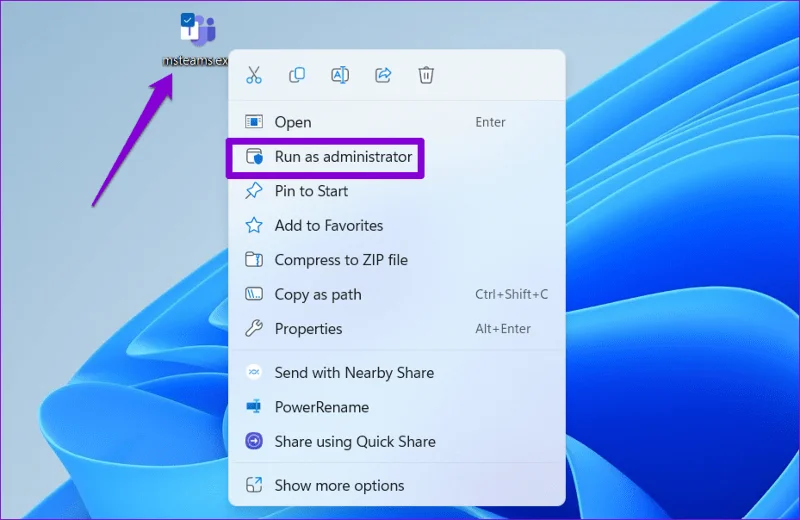Open Properties from the context menu
Image resolution: width=800 pixels, height=520 pixels.
(397, 329)
